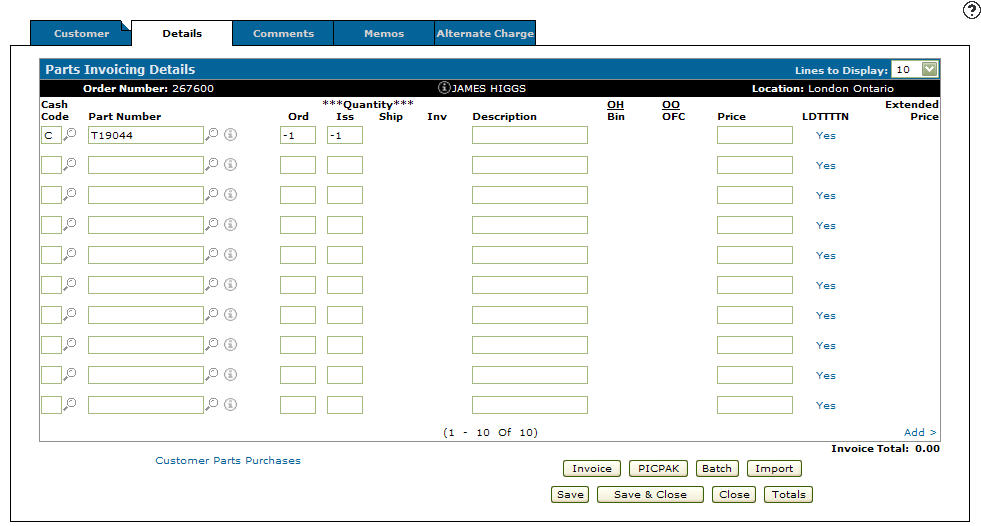
Task: Click the Close button
Action: [734, 495]
